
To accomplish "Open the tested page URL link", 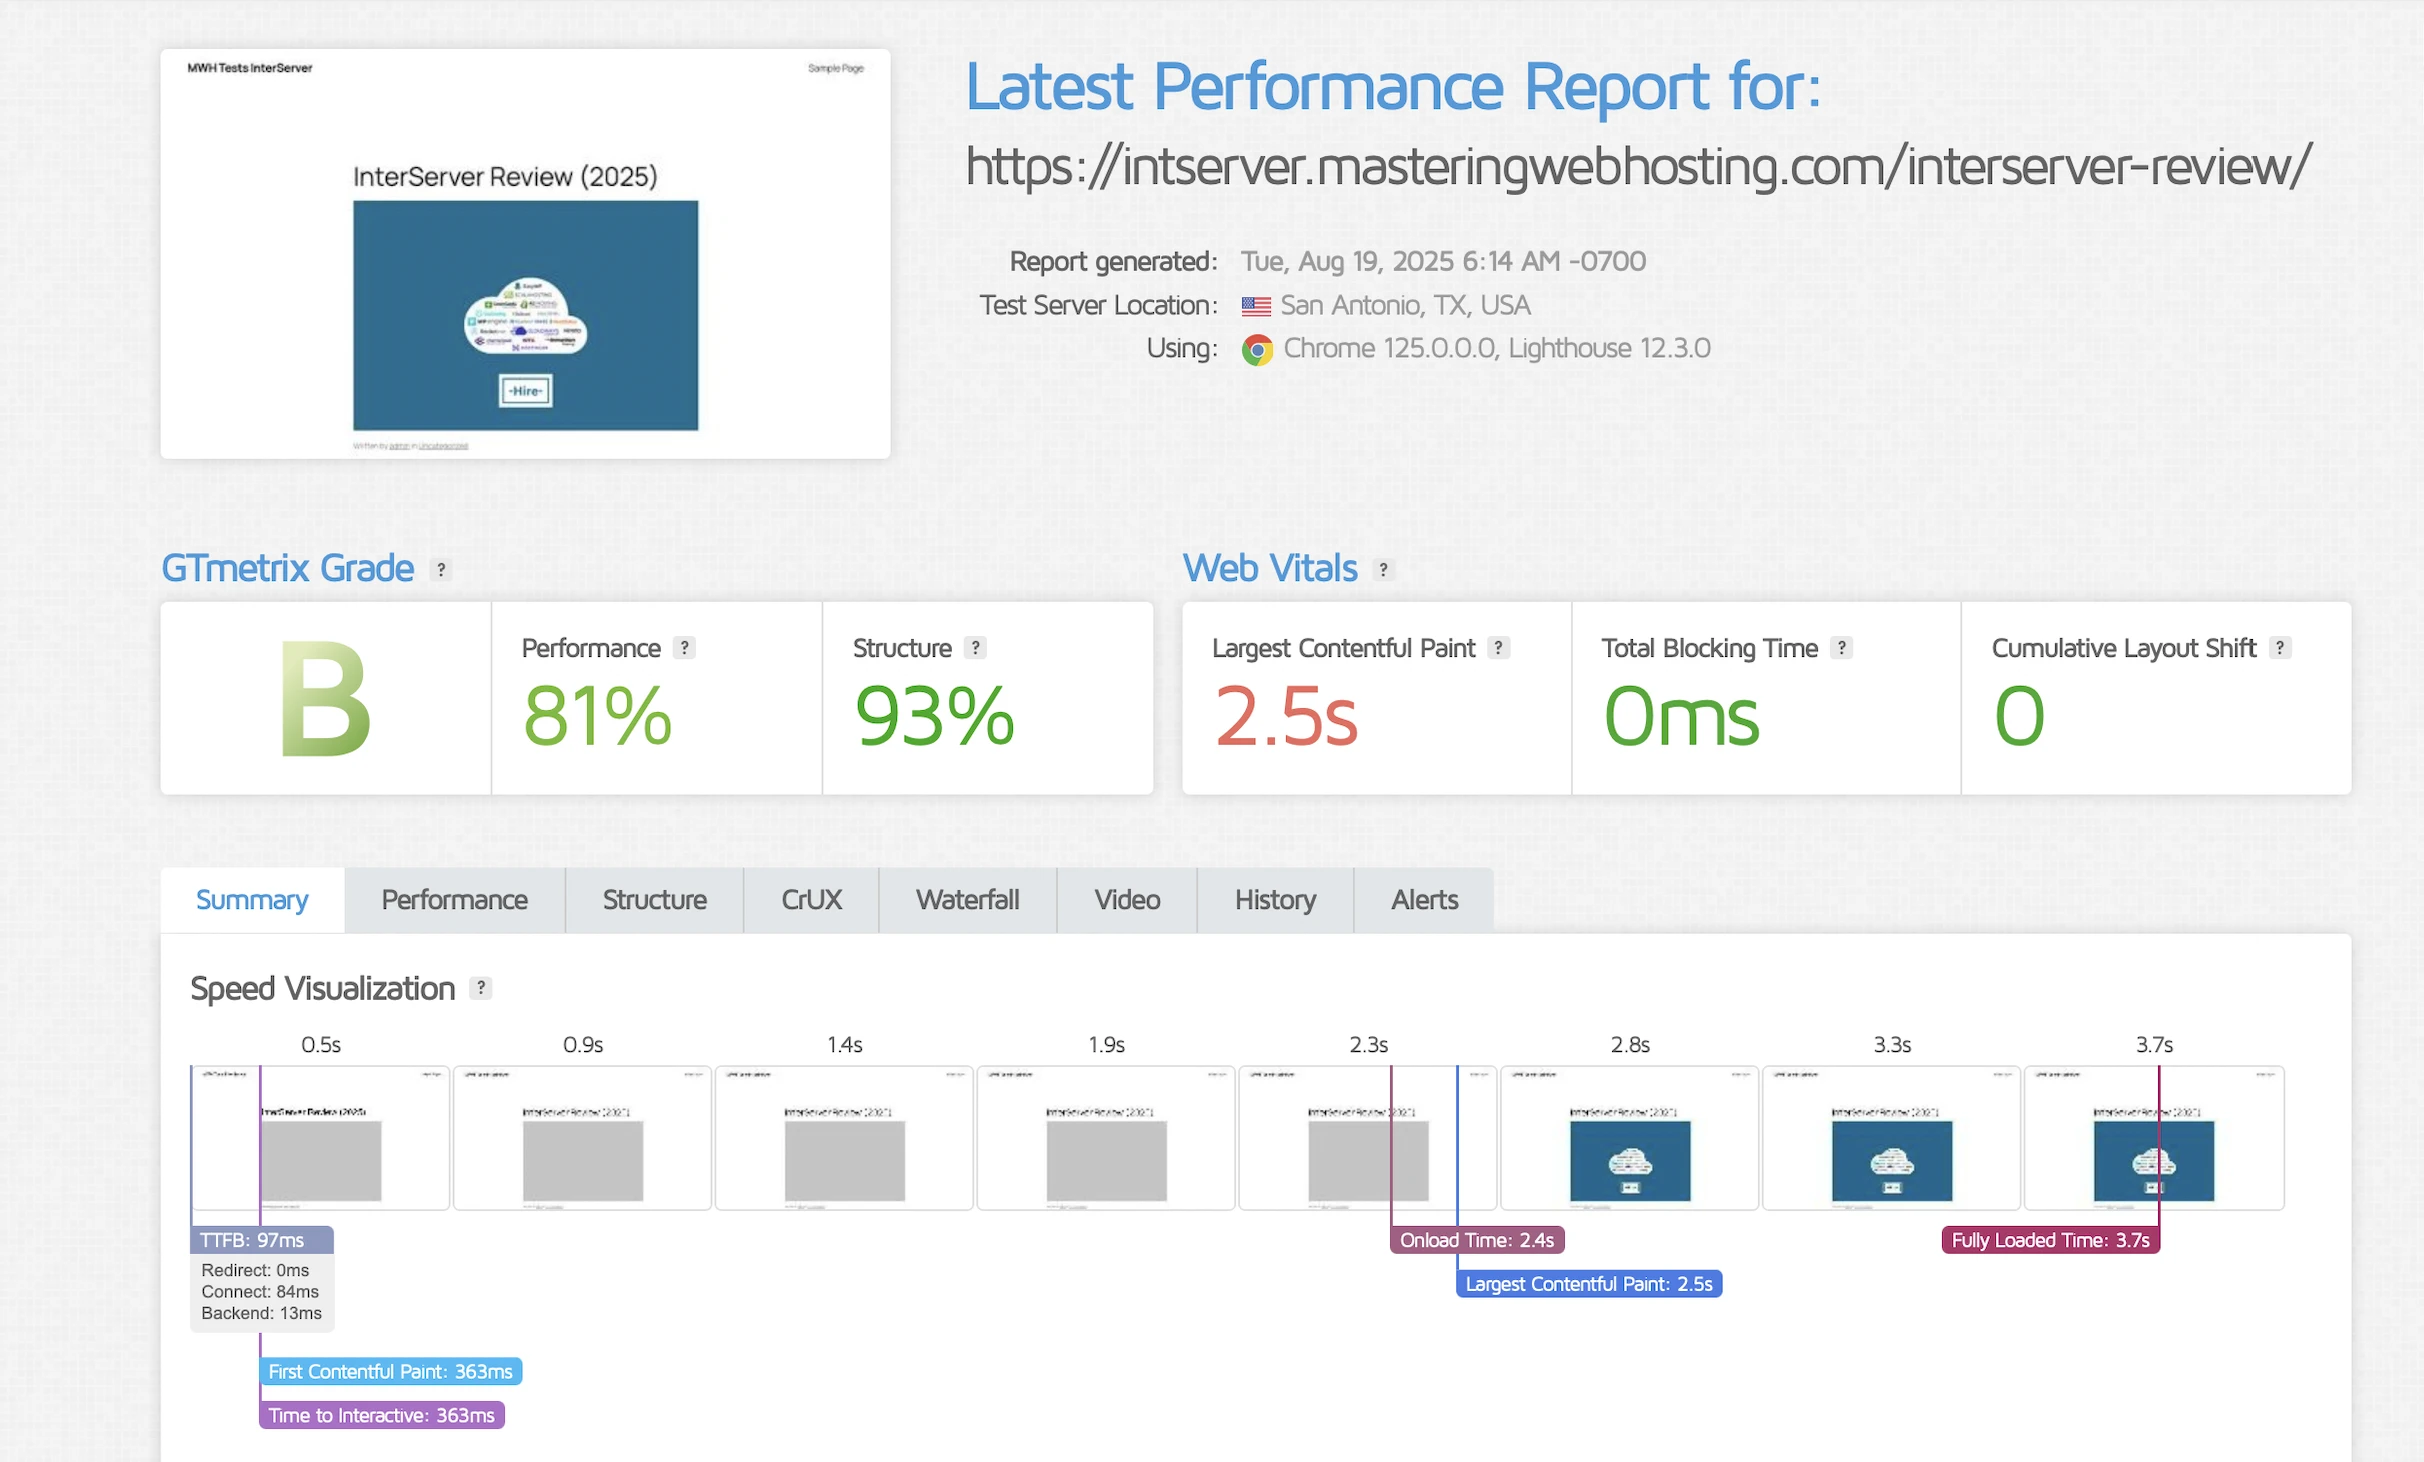I will pyautogui.click(x=1638, y=166).
